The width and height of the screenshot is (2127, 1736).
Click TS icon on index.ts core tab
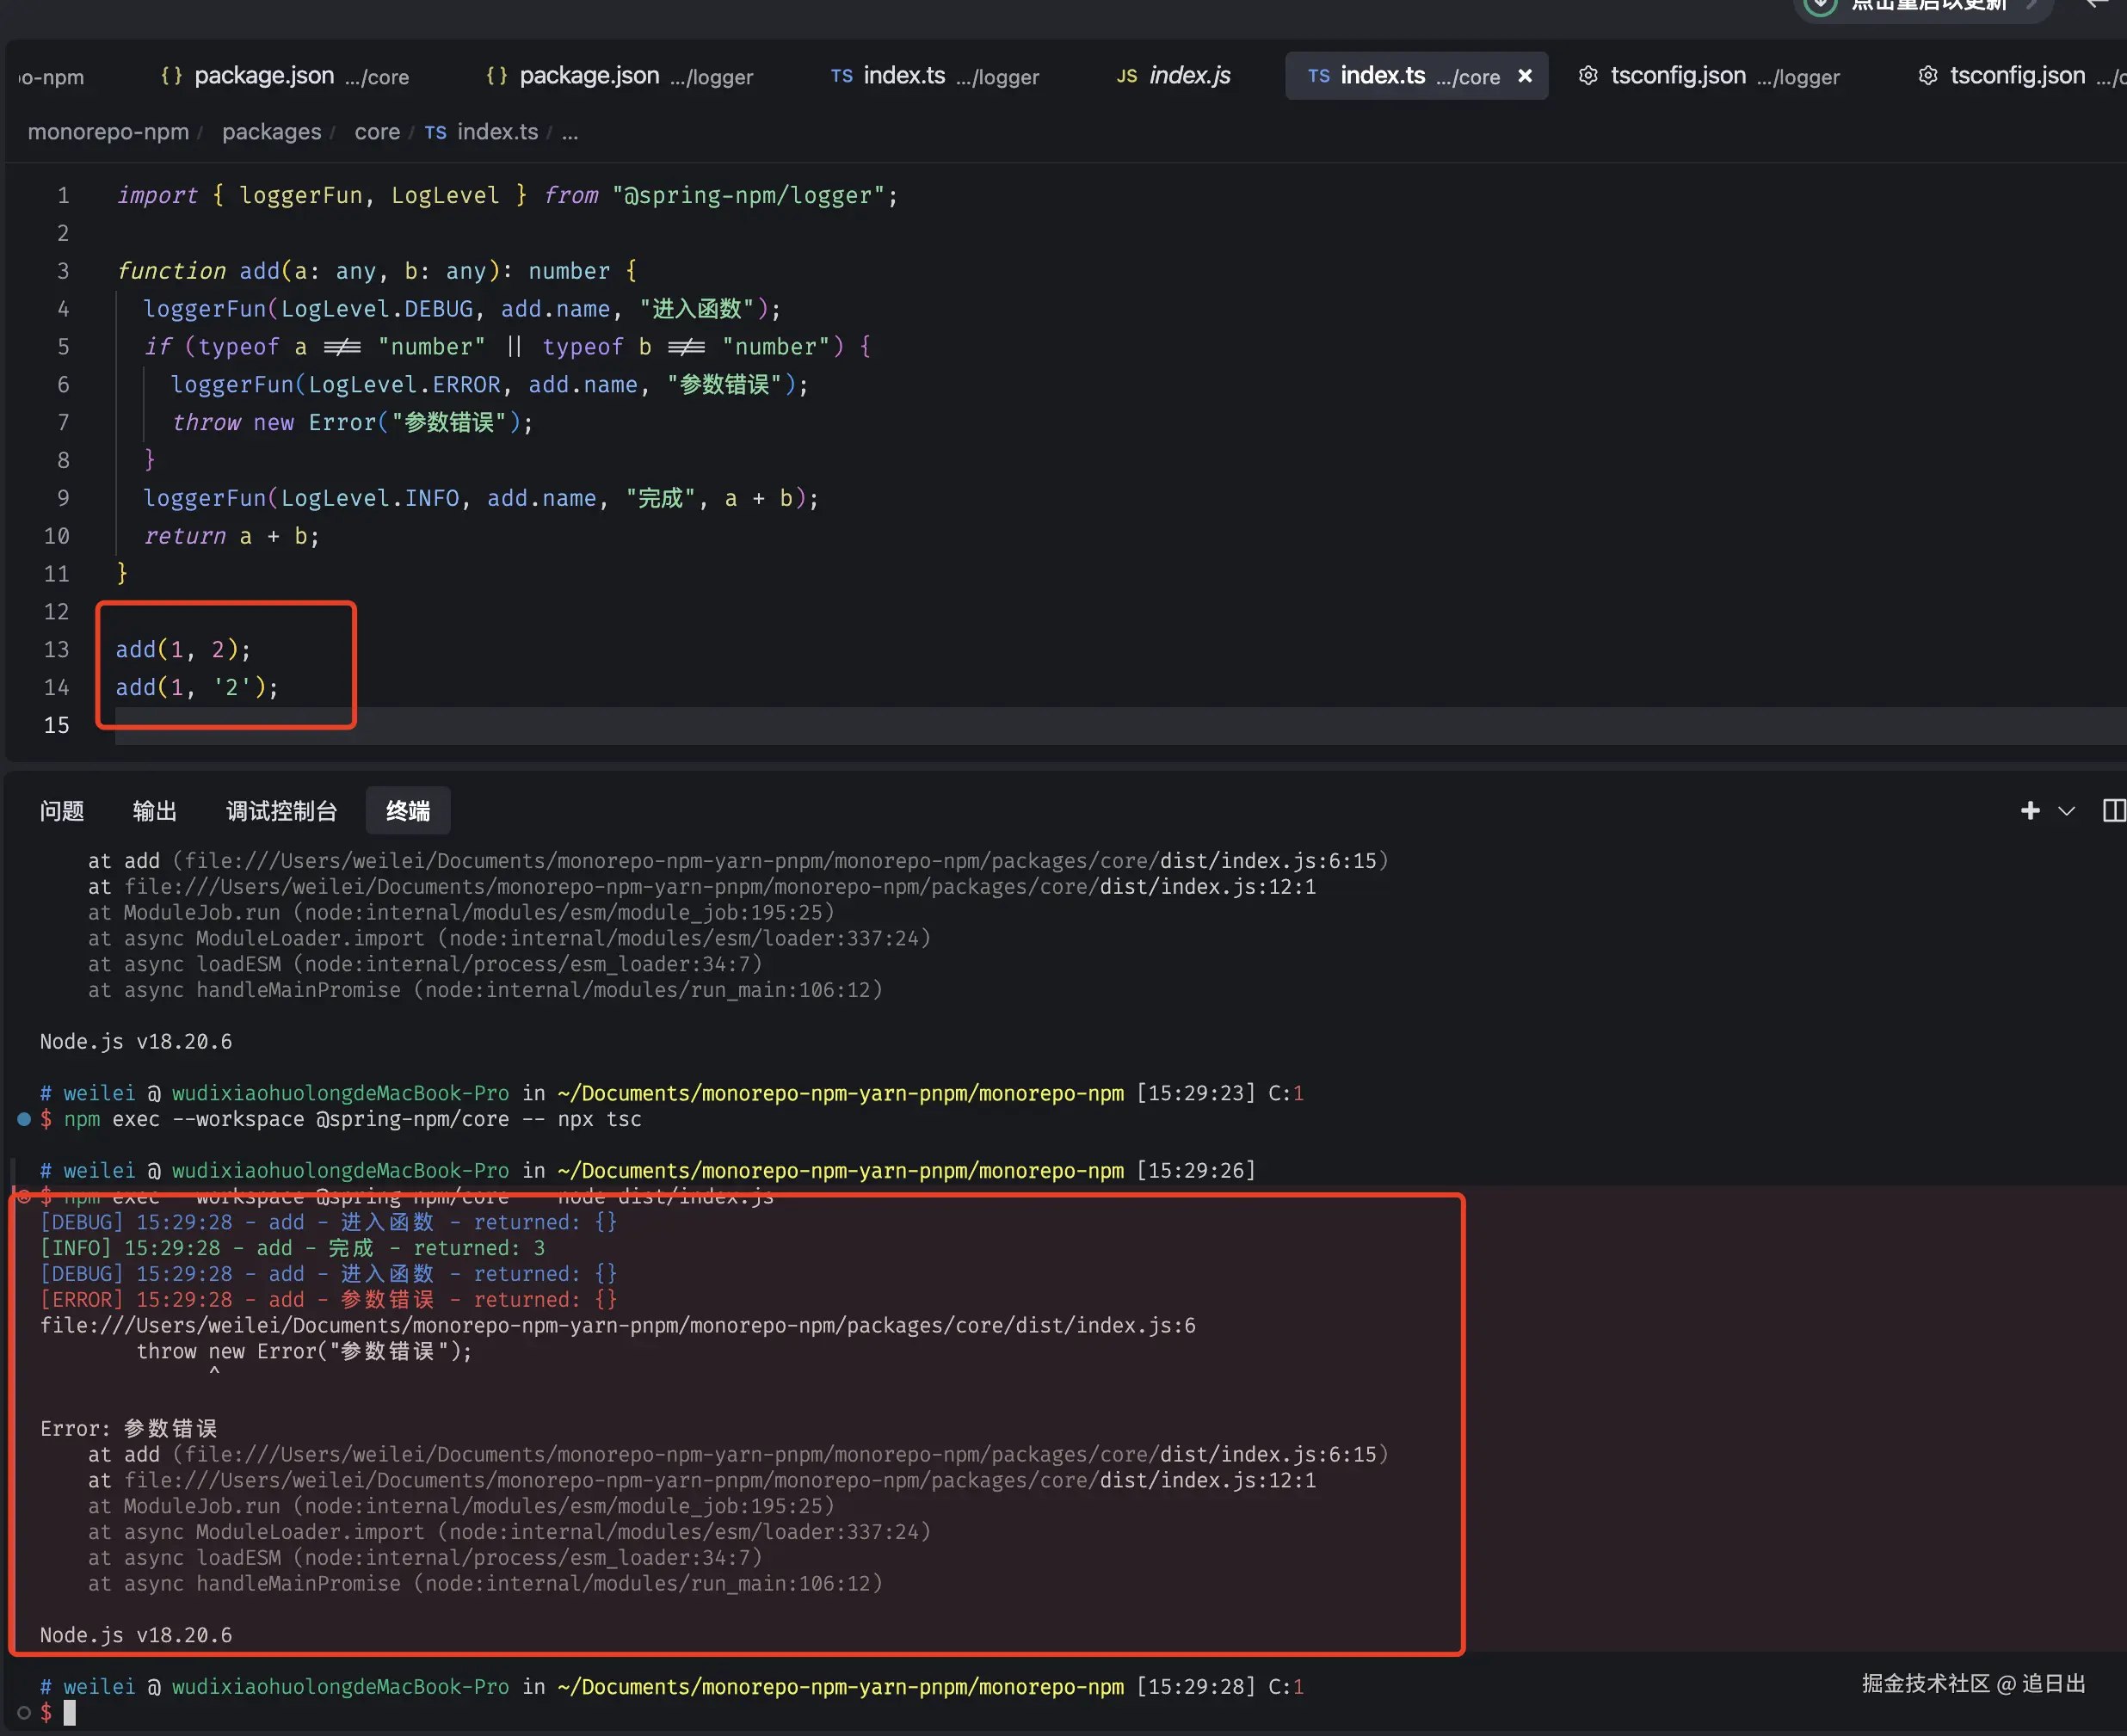[1318, 76]
